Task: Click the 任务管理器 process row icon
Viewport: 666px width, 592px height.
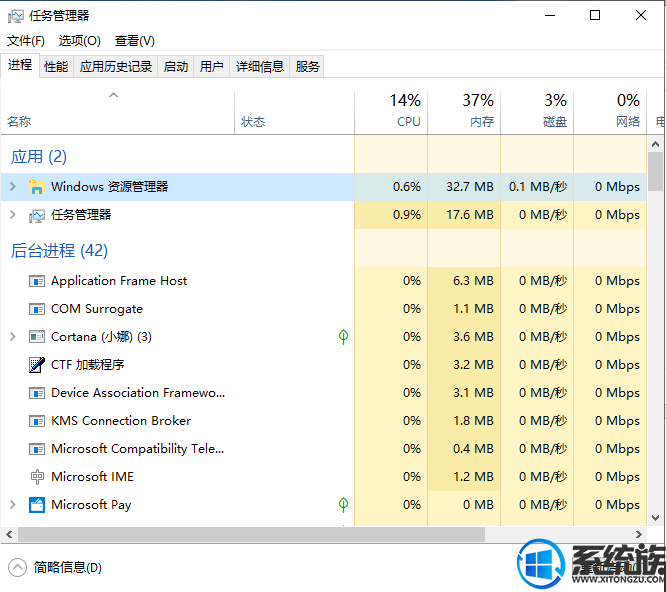Action: (37, 215)
